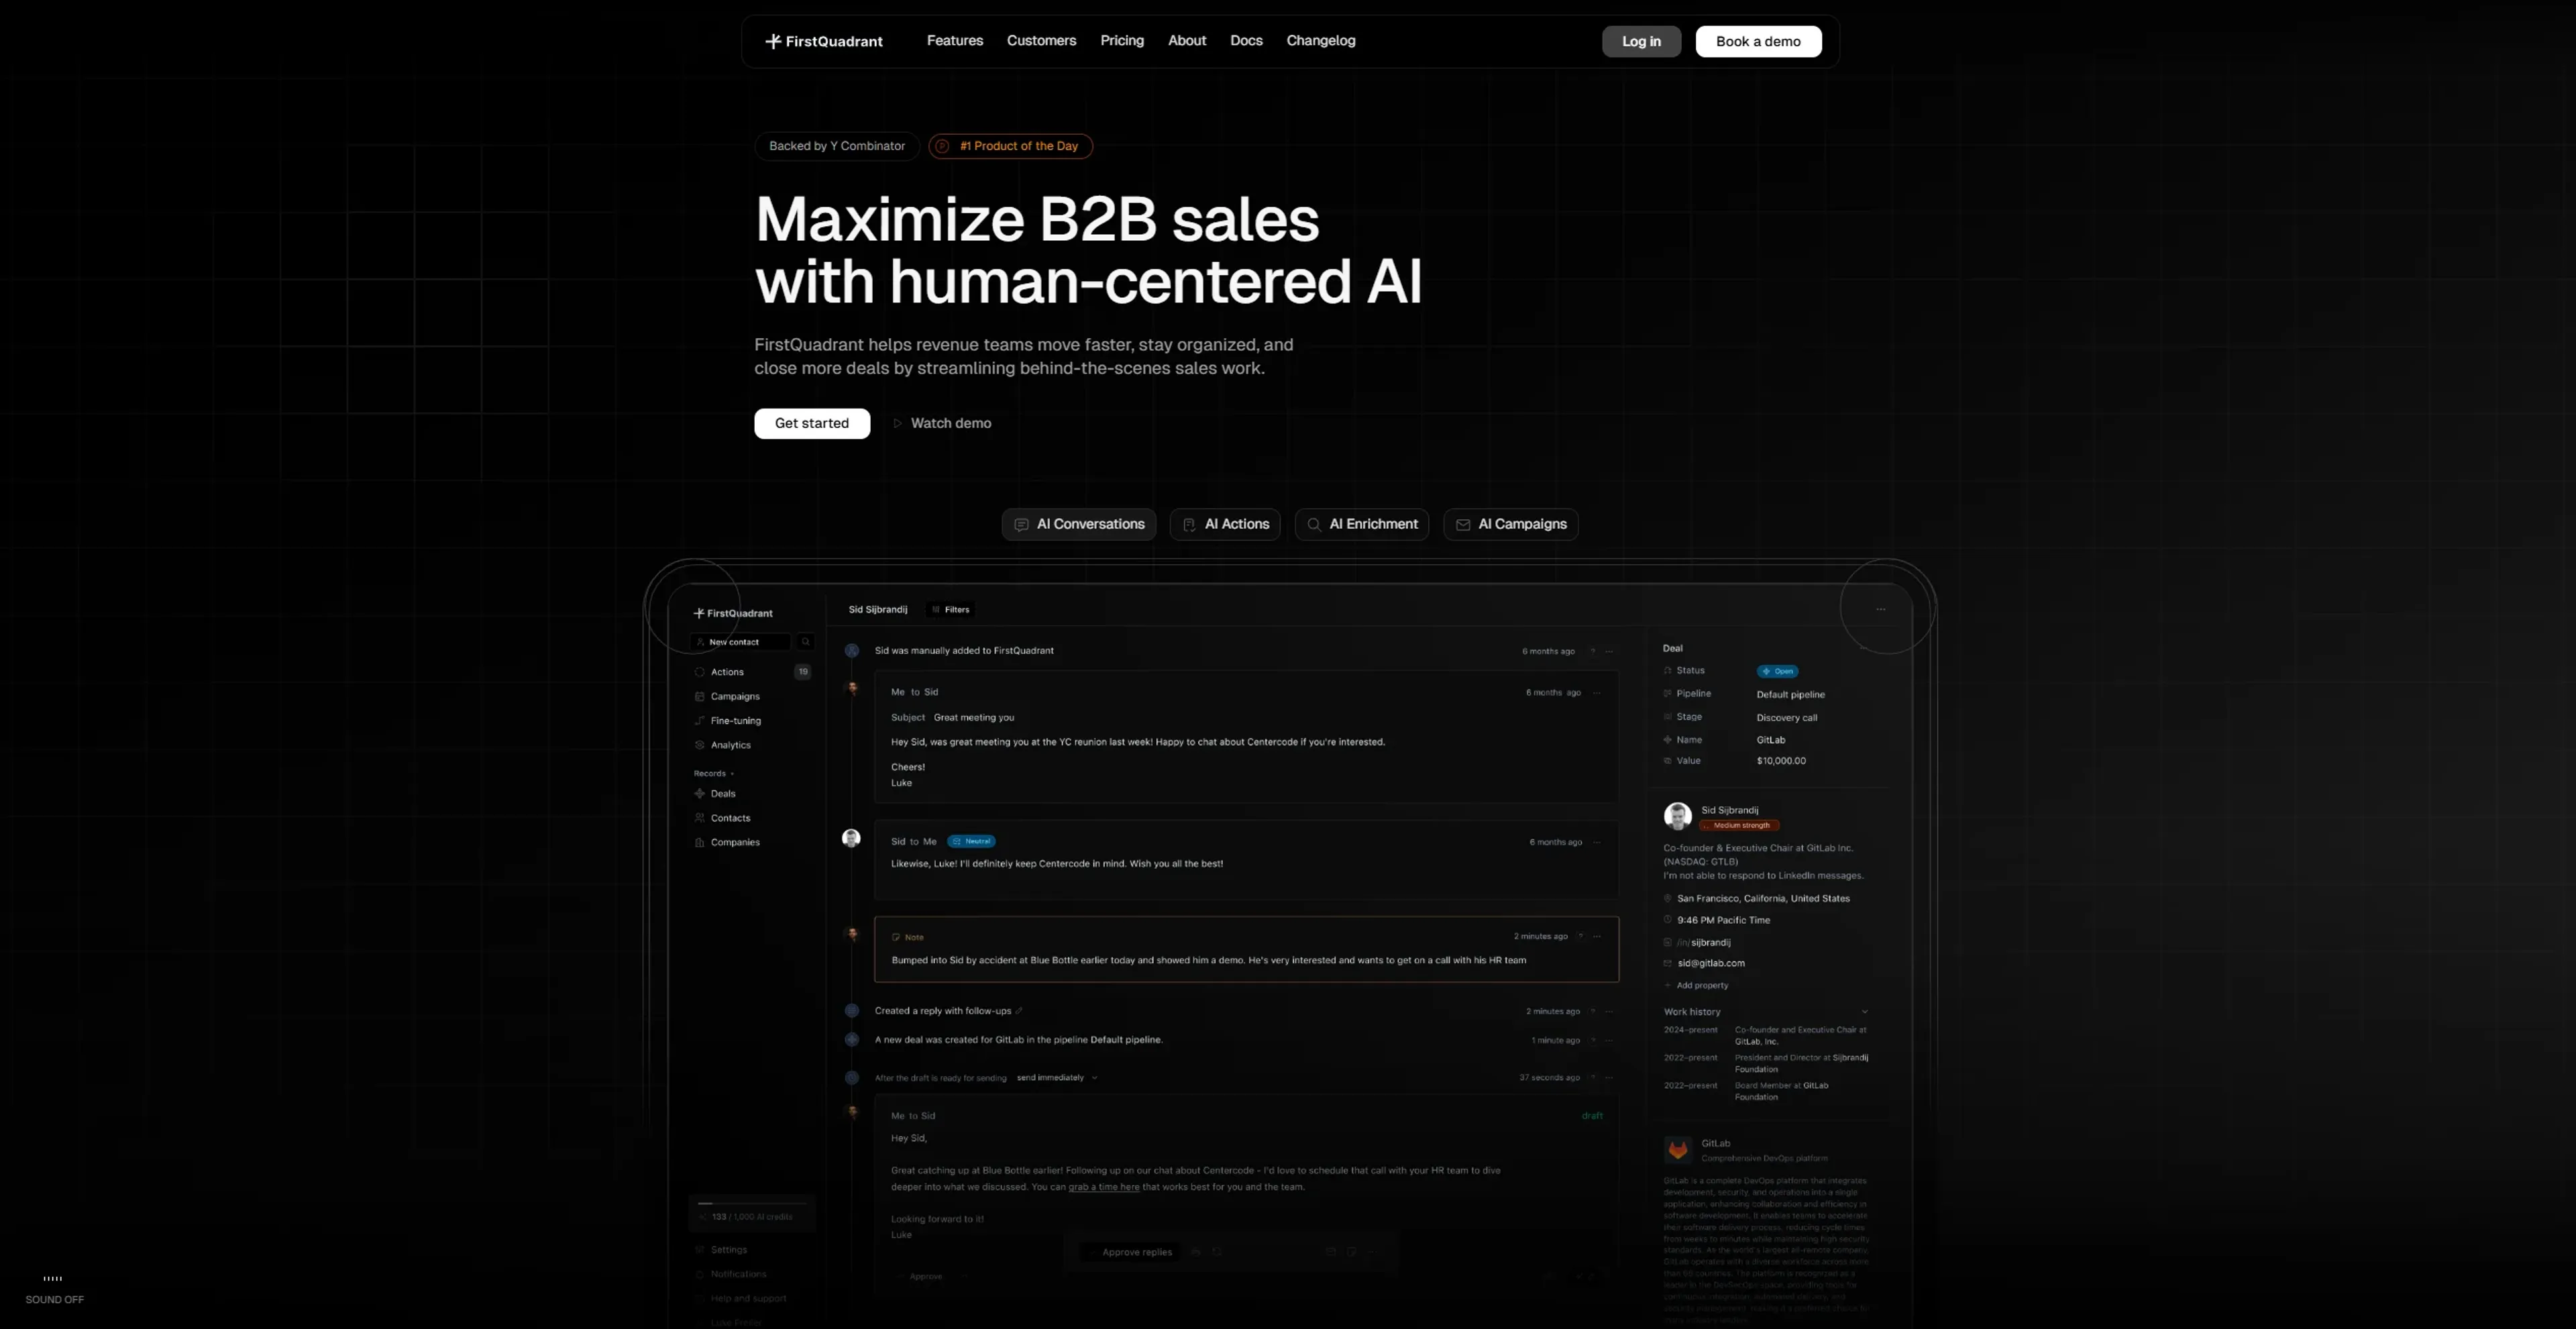Open the About page

coord(1187,41)
